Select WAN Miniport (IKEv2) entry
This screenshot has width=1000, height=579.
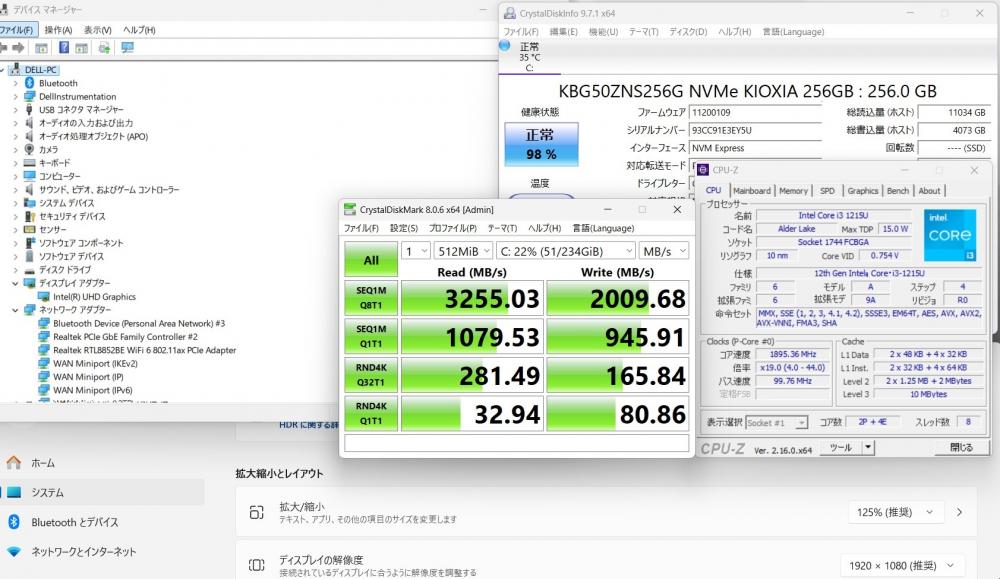pos(95,363)
